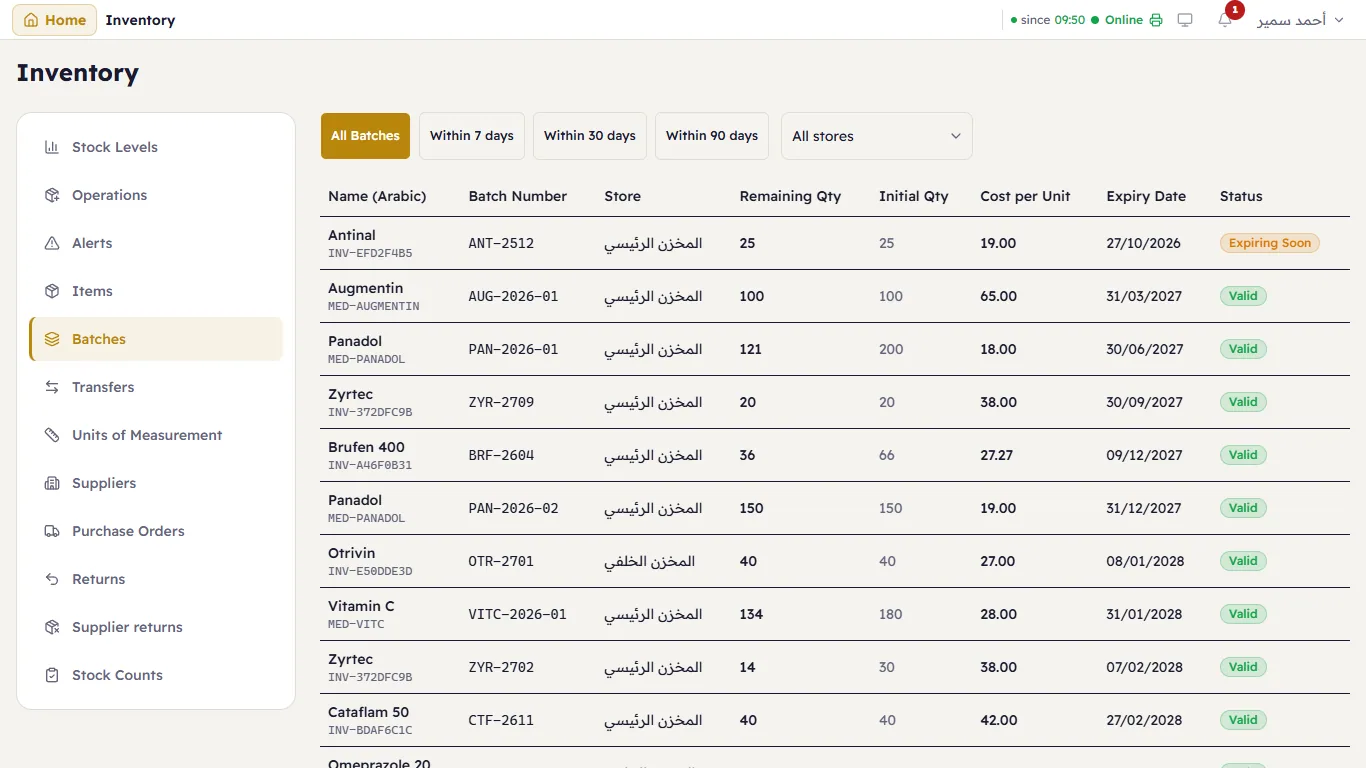Click the Operations box icon
1366x768 pixels.
tap(52, 195)
